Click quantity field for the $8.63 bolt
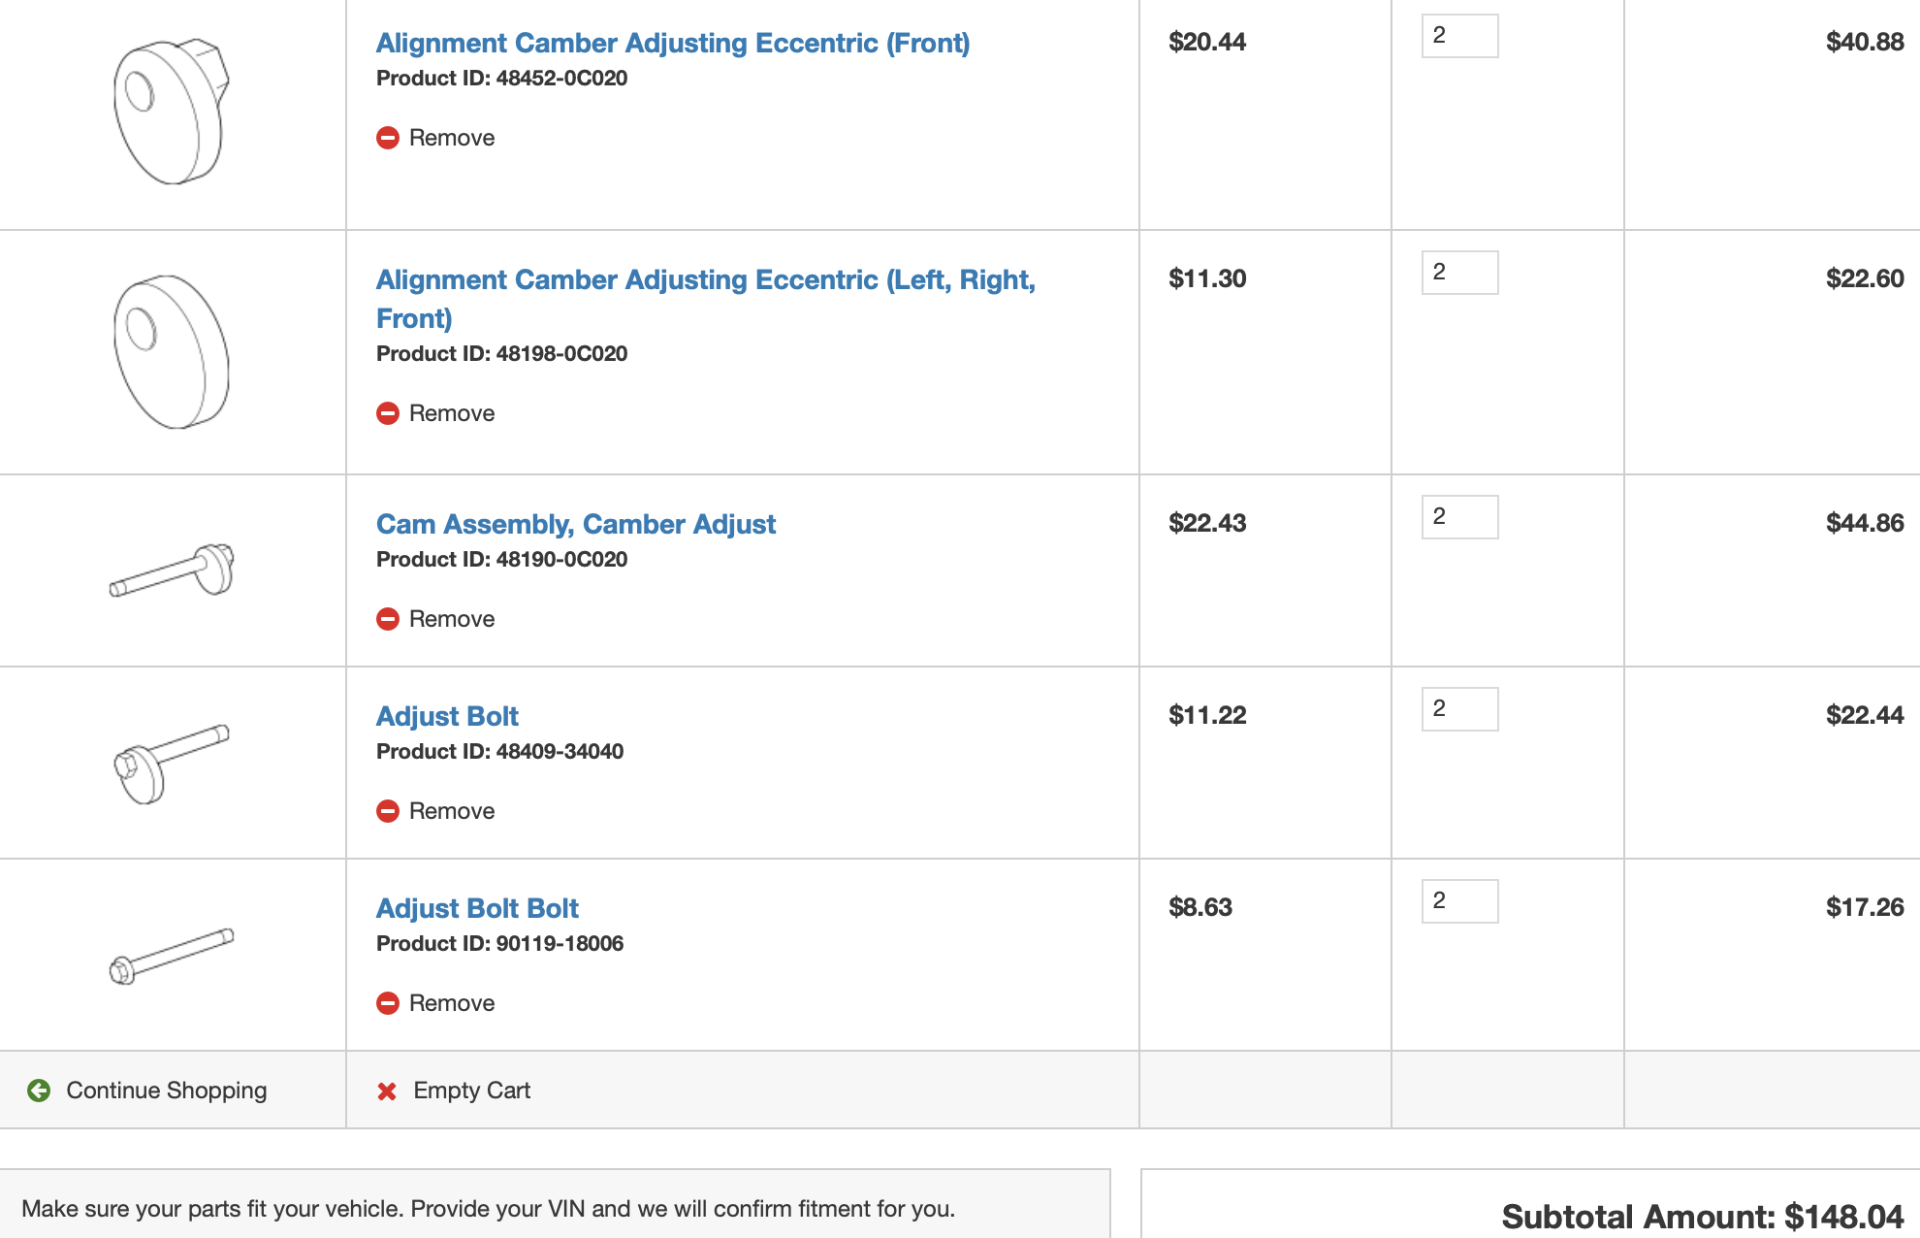The height and width of the screenshot is (1238, 1920). click(1459, 901)
